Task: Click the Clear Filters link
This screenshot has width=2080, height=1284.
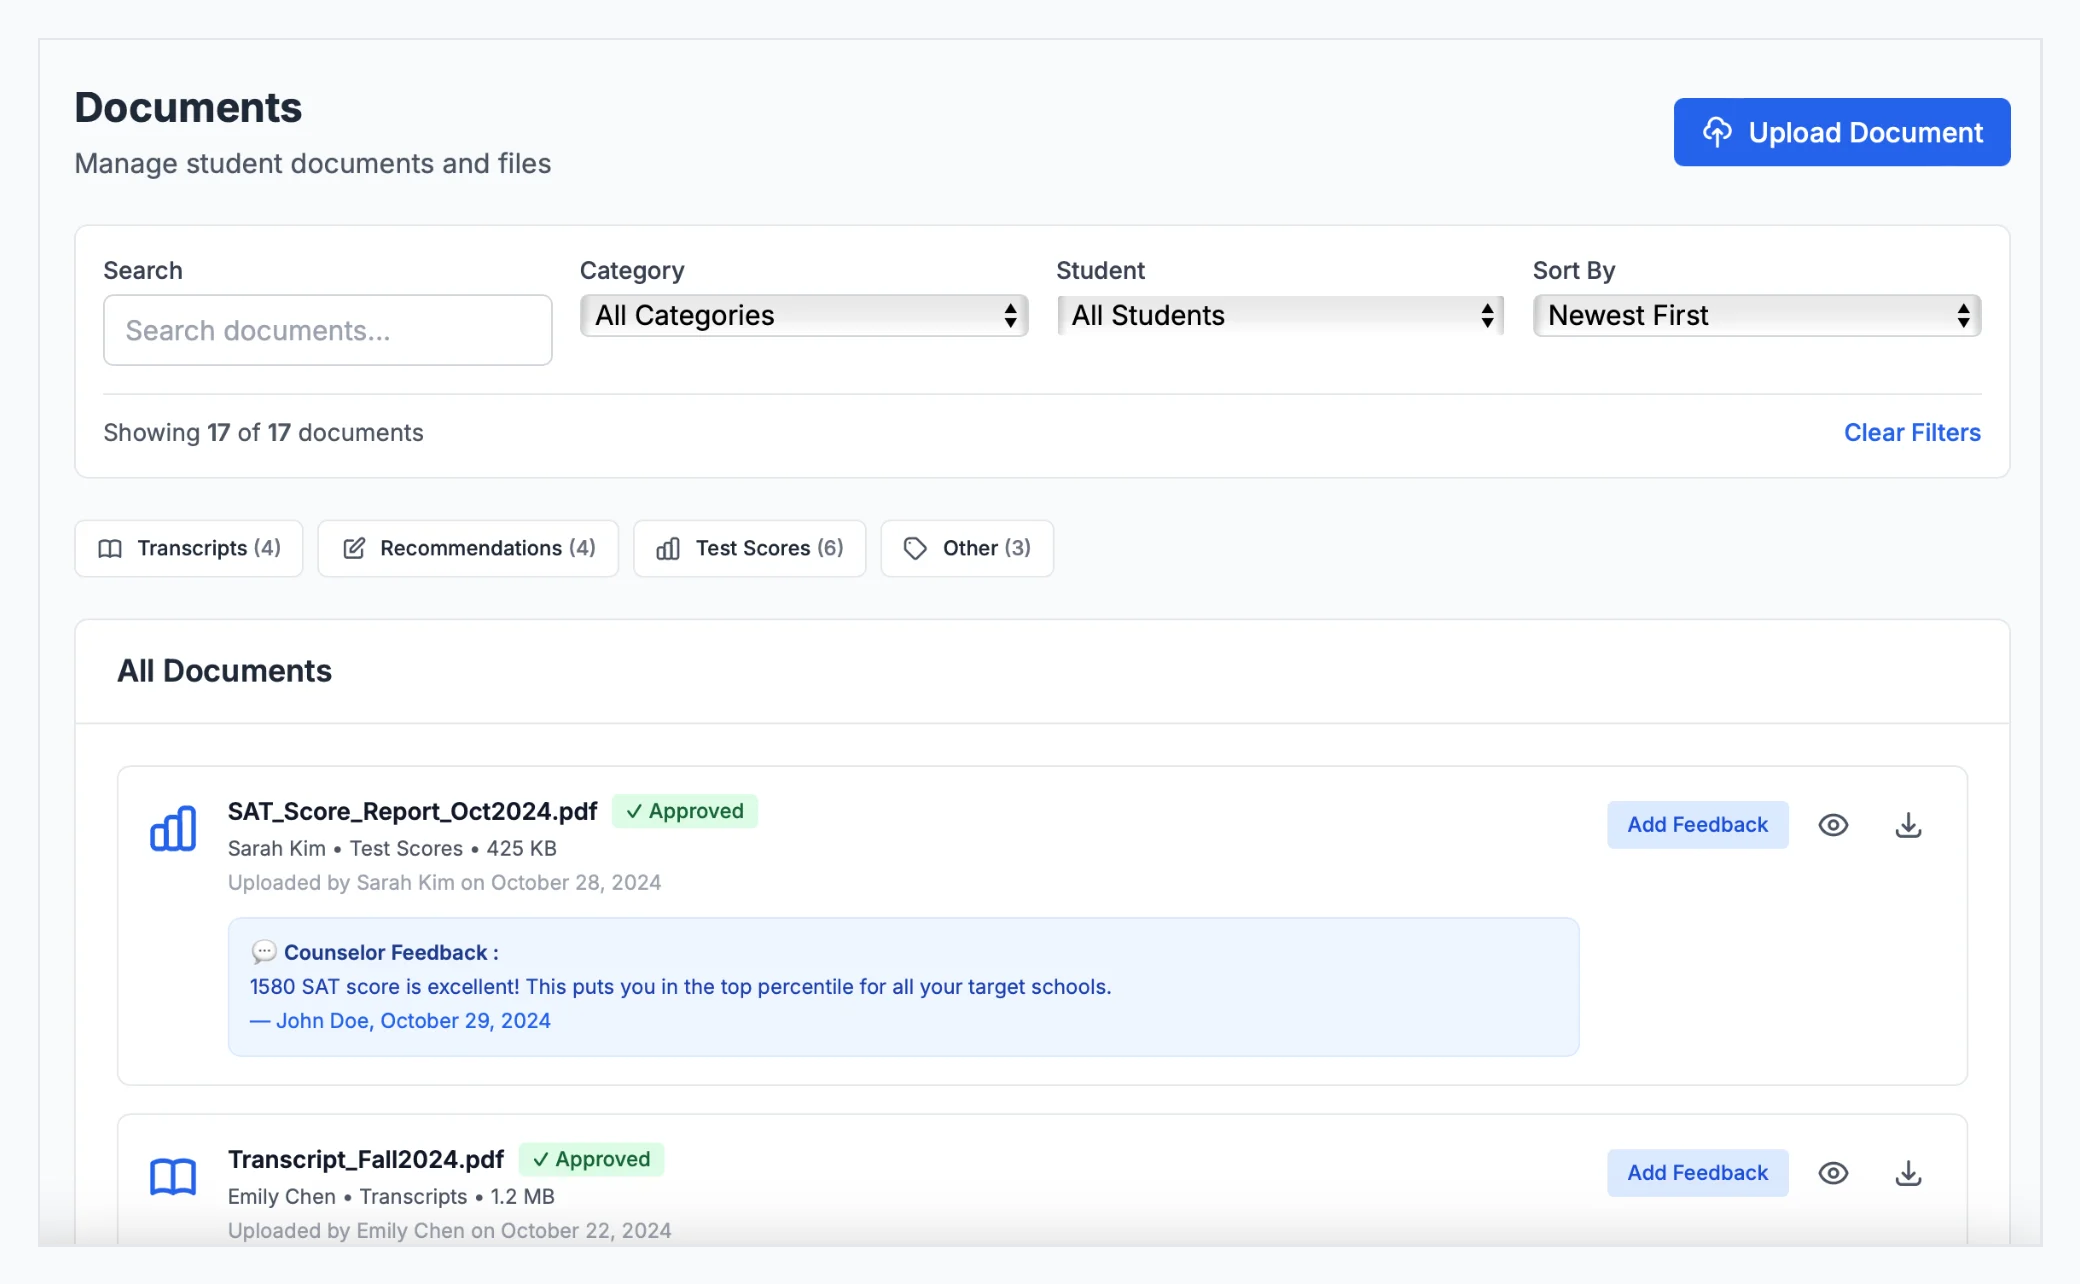Action: (1912, 432)
